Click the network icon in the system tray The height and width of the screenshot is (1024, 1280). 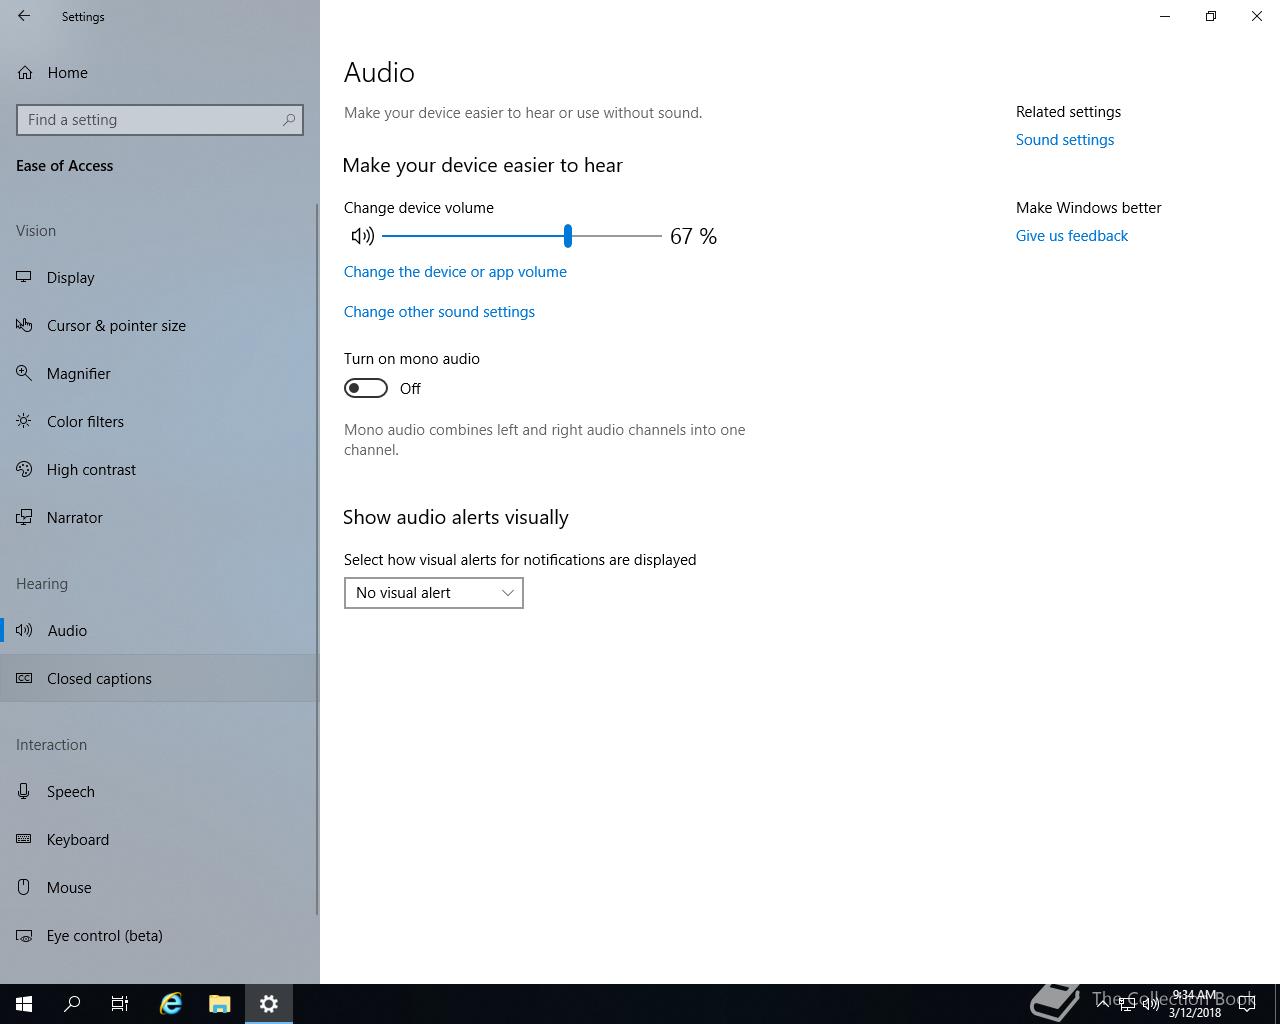point(1127,1004)
